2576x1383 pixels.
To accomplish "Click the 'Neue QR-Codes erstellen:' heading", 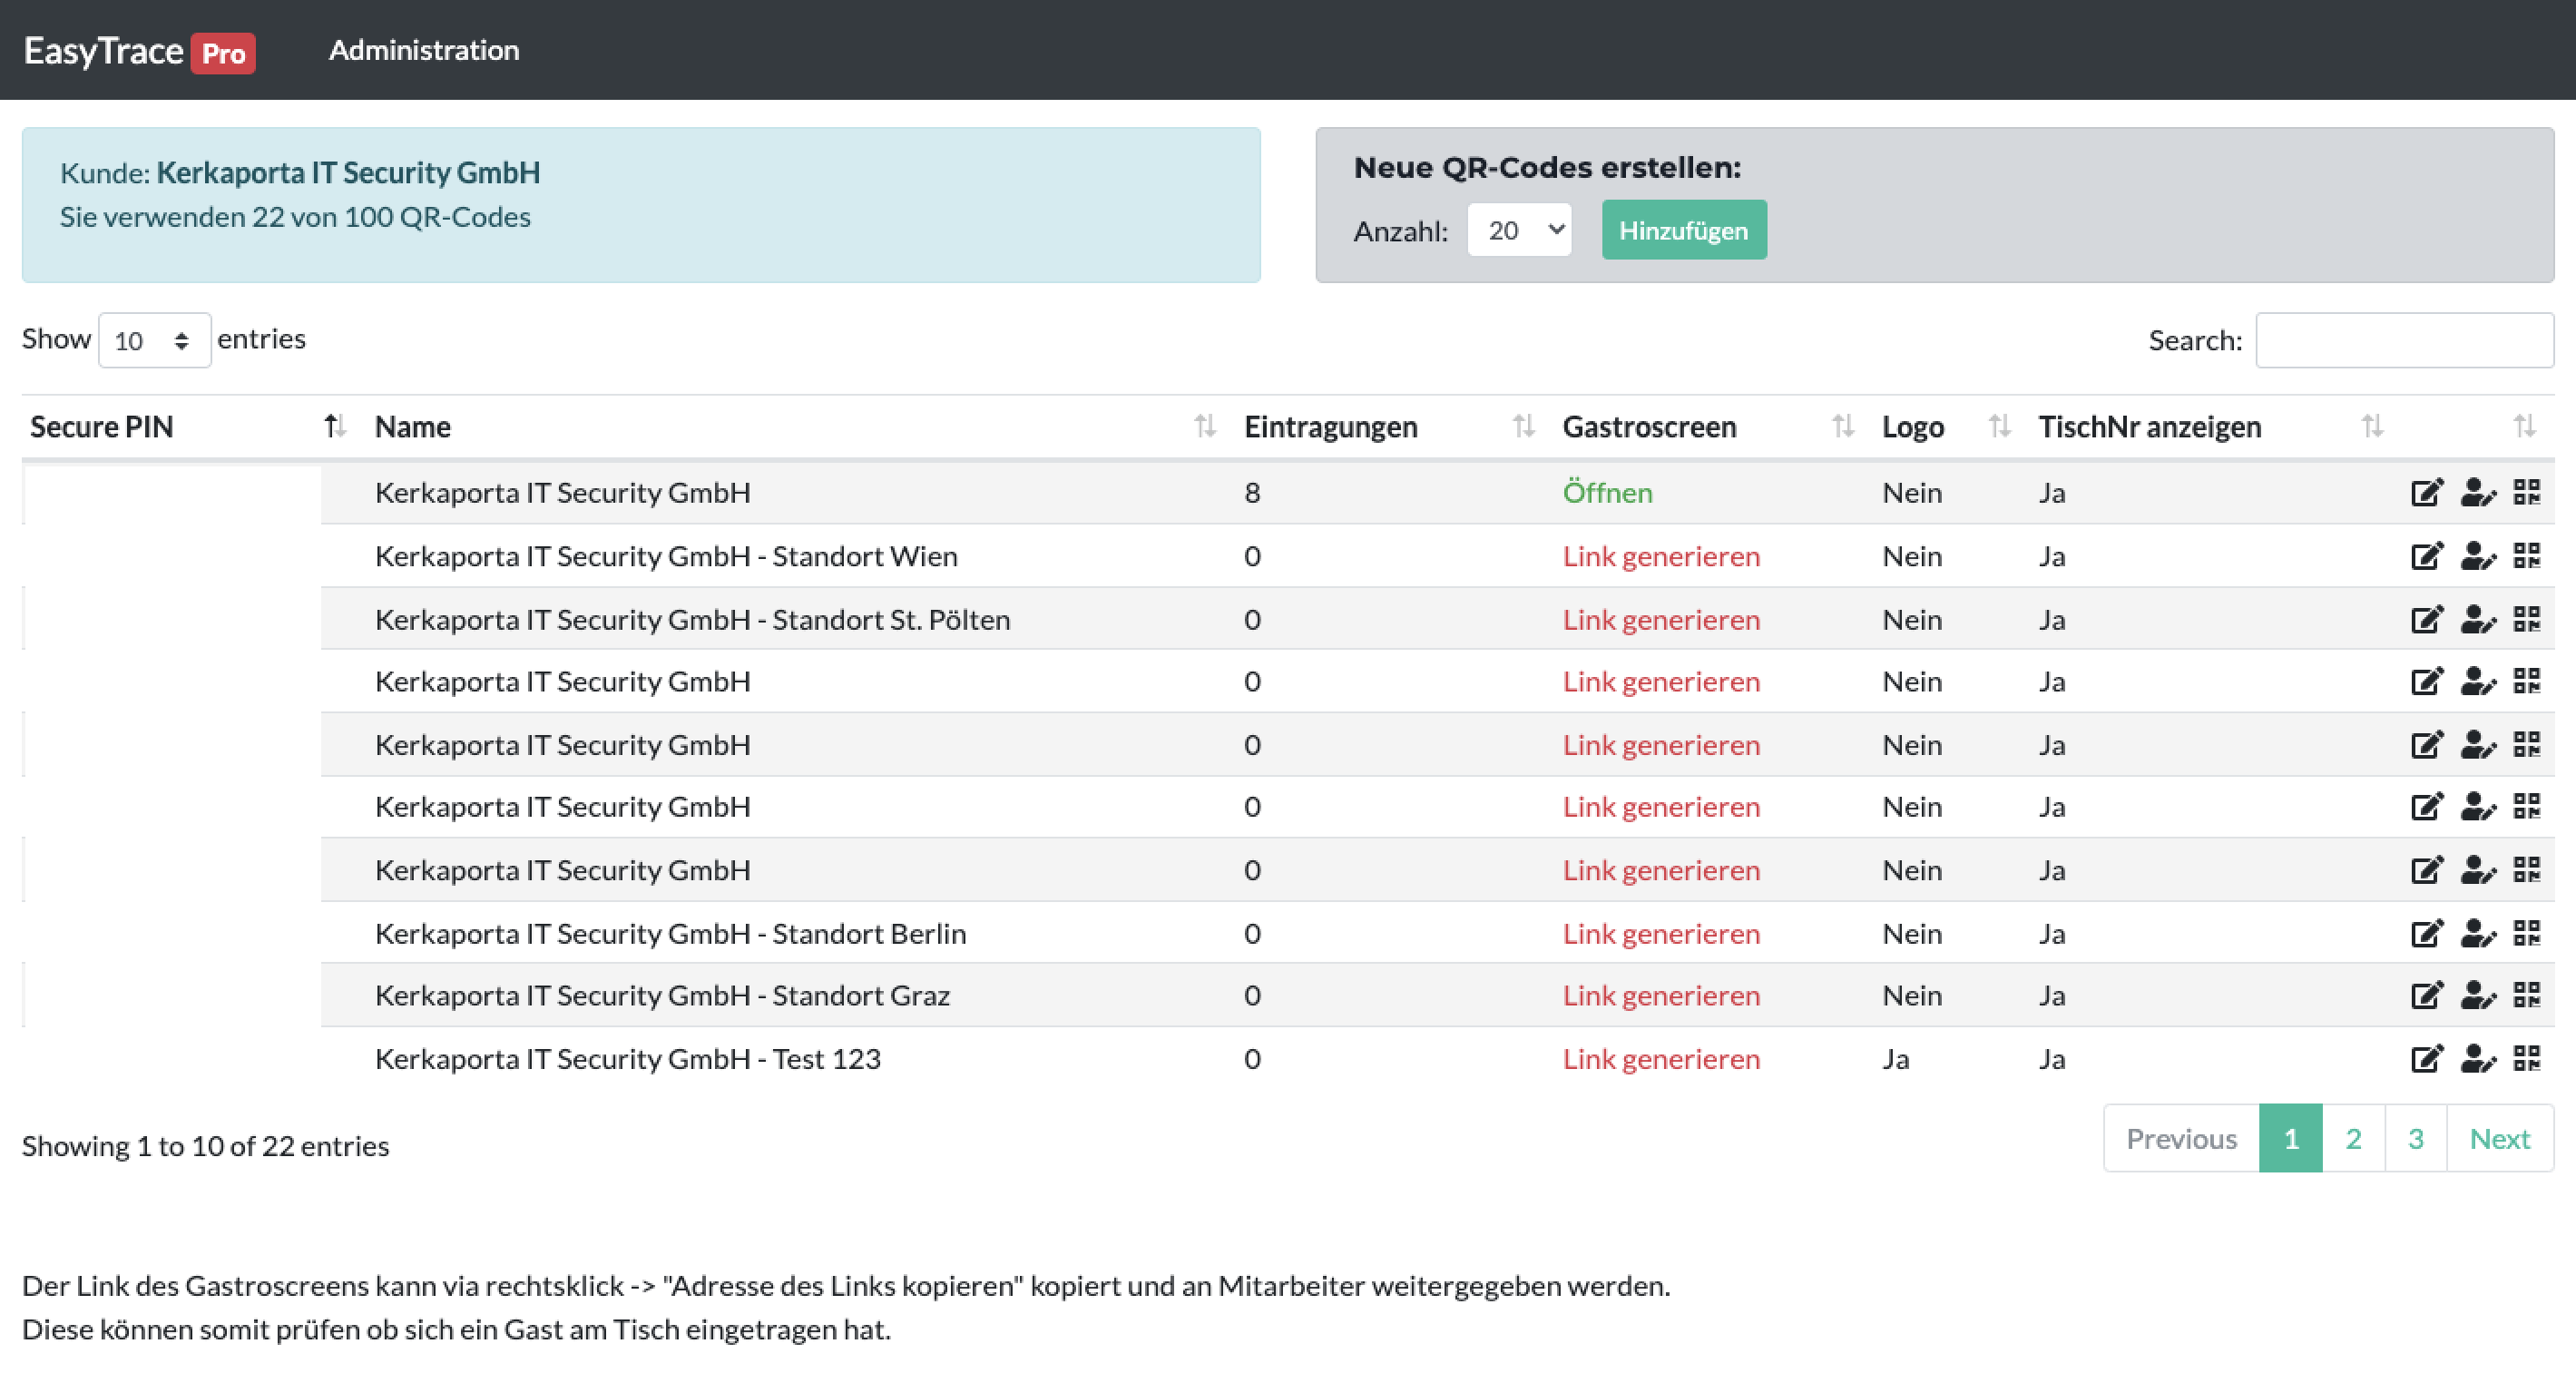I will (x=1547, y=167).
